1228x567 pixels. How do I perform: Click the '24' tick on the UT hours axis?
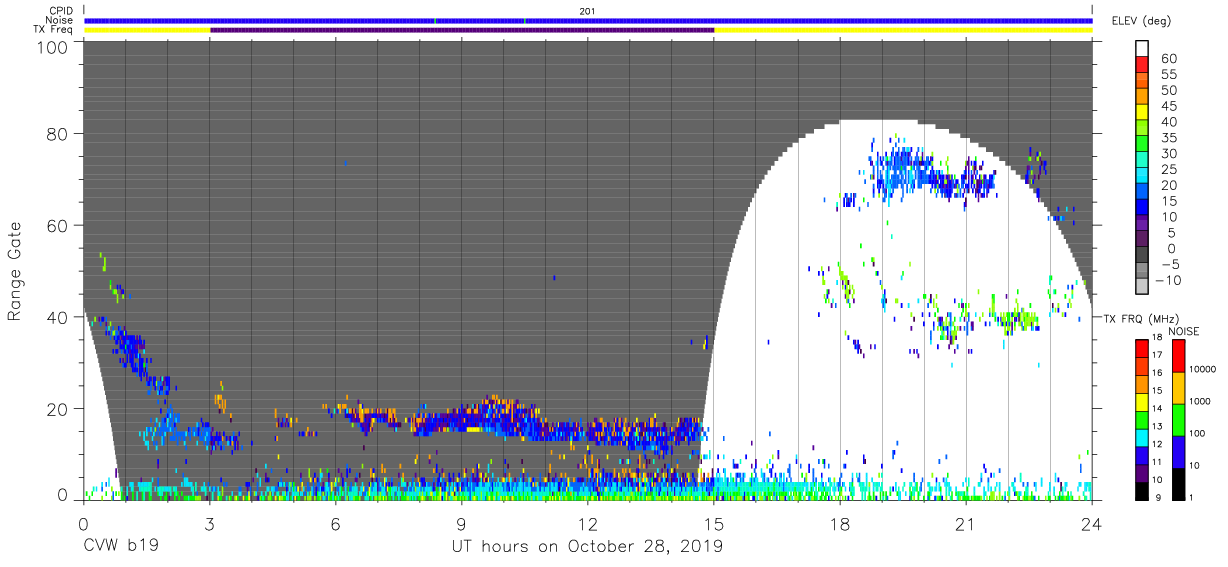[1091, 523]
